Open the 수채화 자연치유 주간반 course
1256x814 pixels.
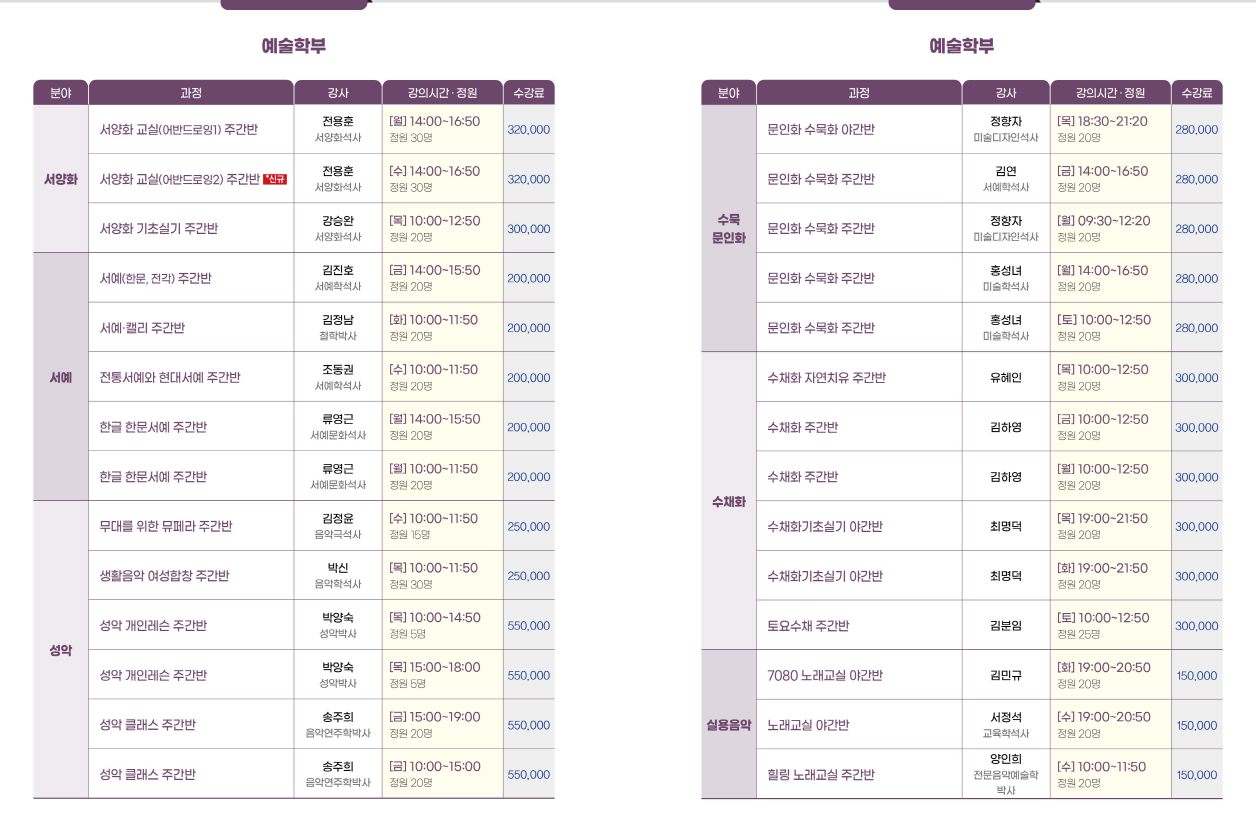[x=826, y=378]
